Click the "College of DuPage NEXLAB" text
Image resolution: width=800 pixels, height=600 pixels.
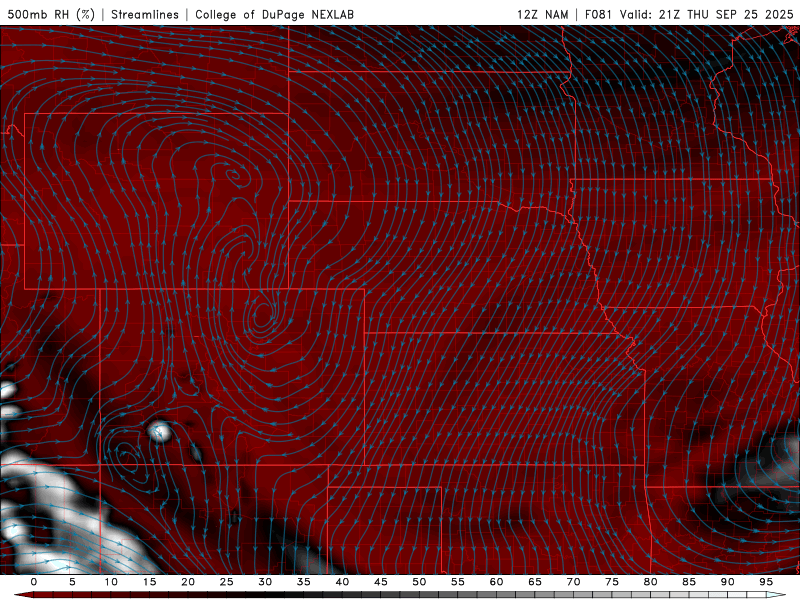(x=274, y=15)
